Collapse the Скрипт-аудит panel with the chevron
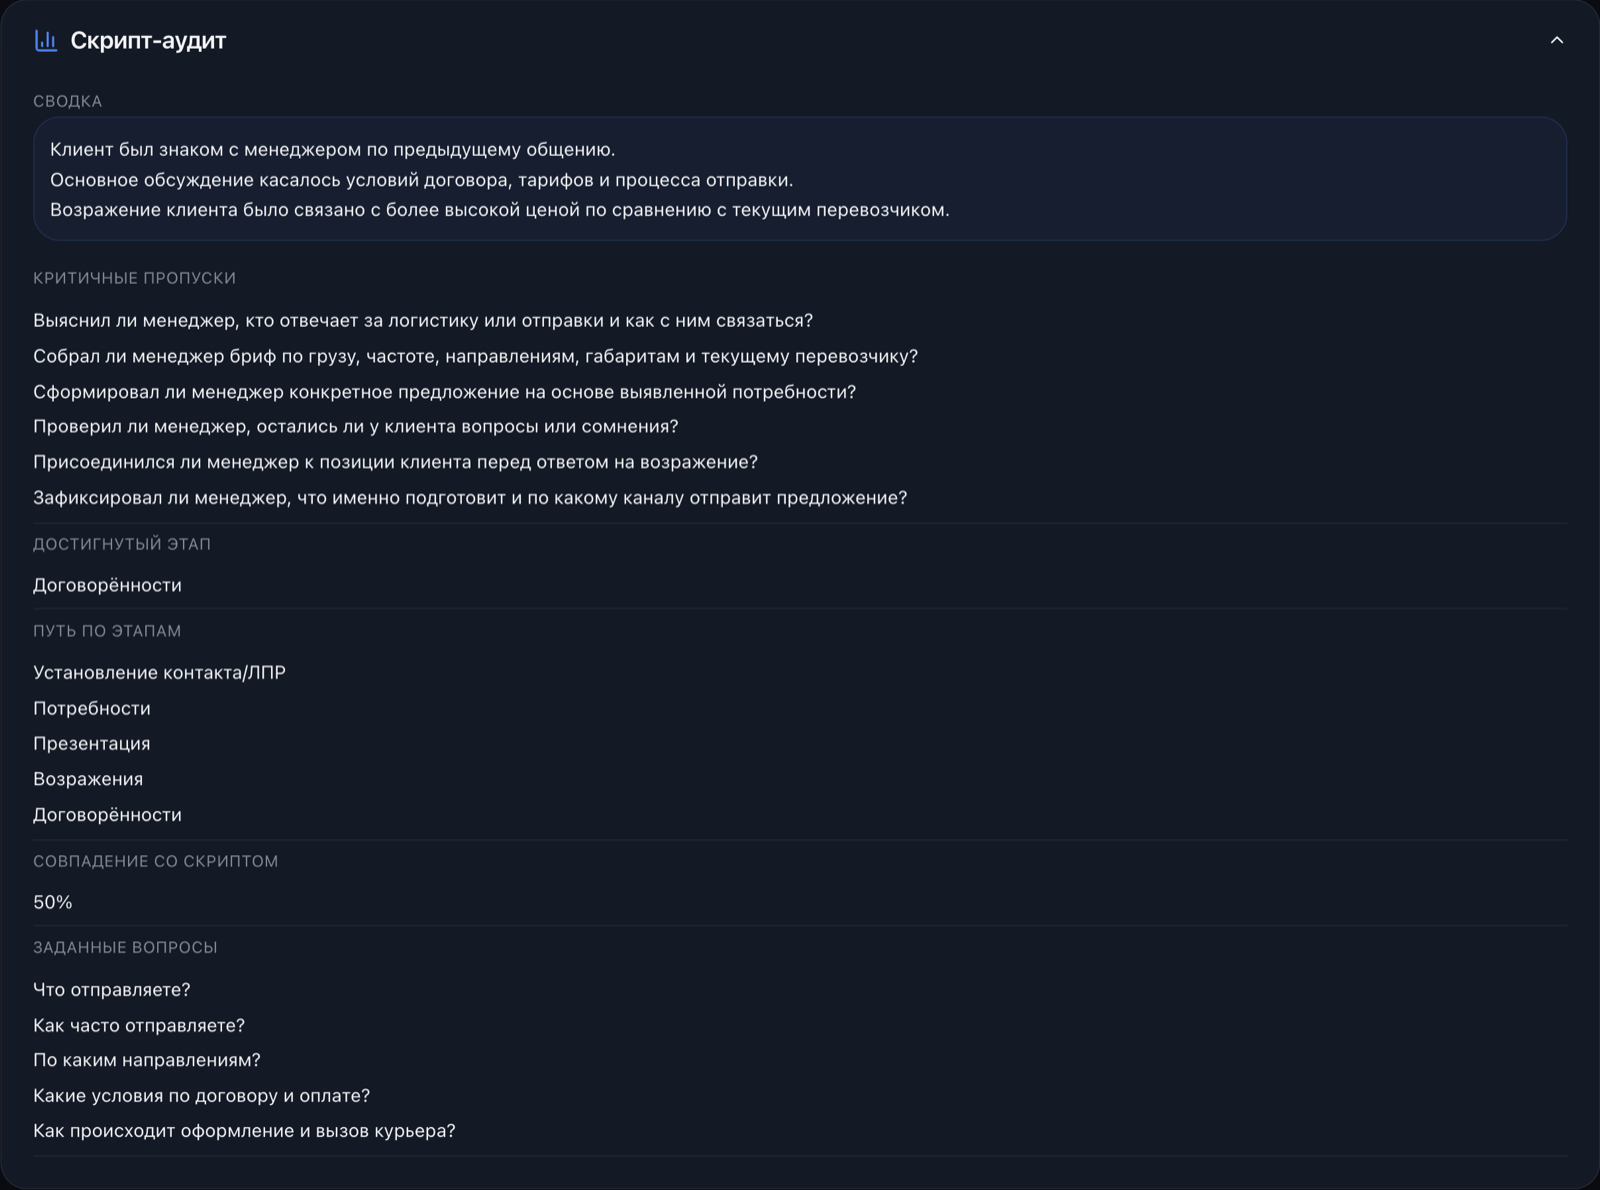 click(1556, 40)
